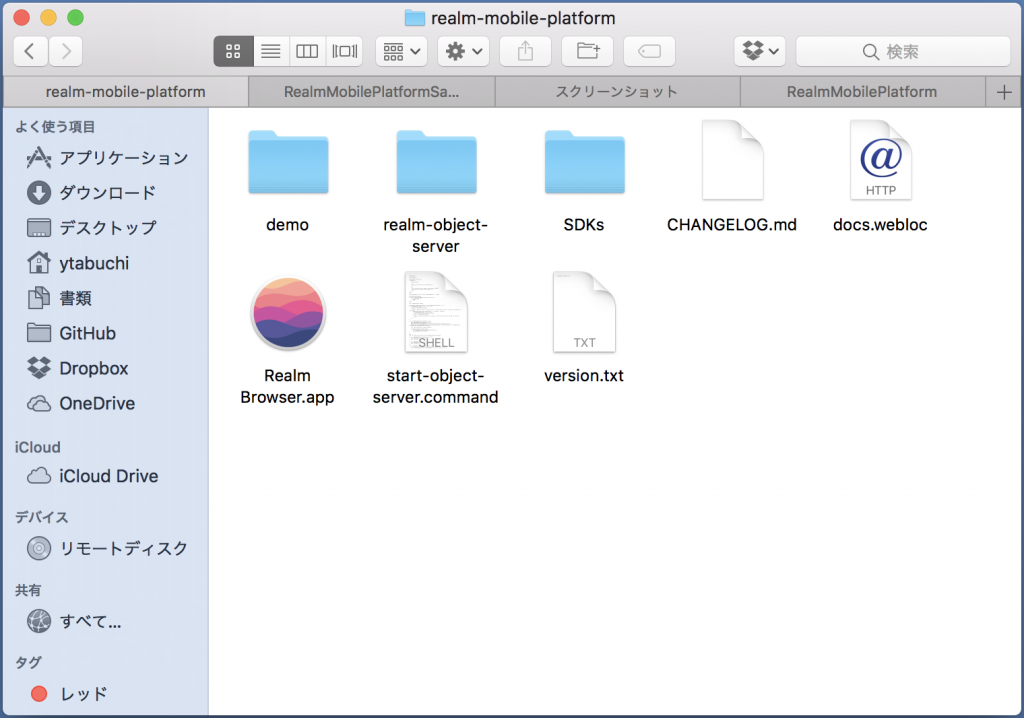Focus the 検索 search field

(x=903, y=51)
